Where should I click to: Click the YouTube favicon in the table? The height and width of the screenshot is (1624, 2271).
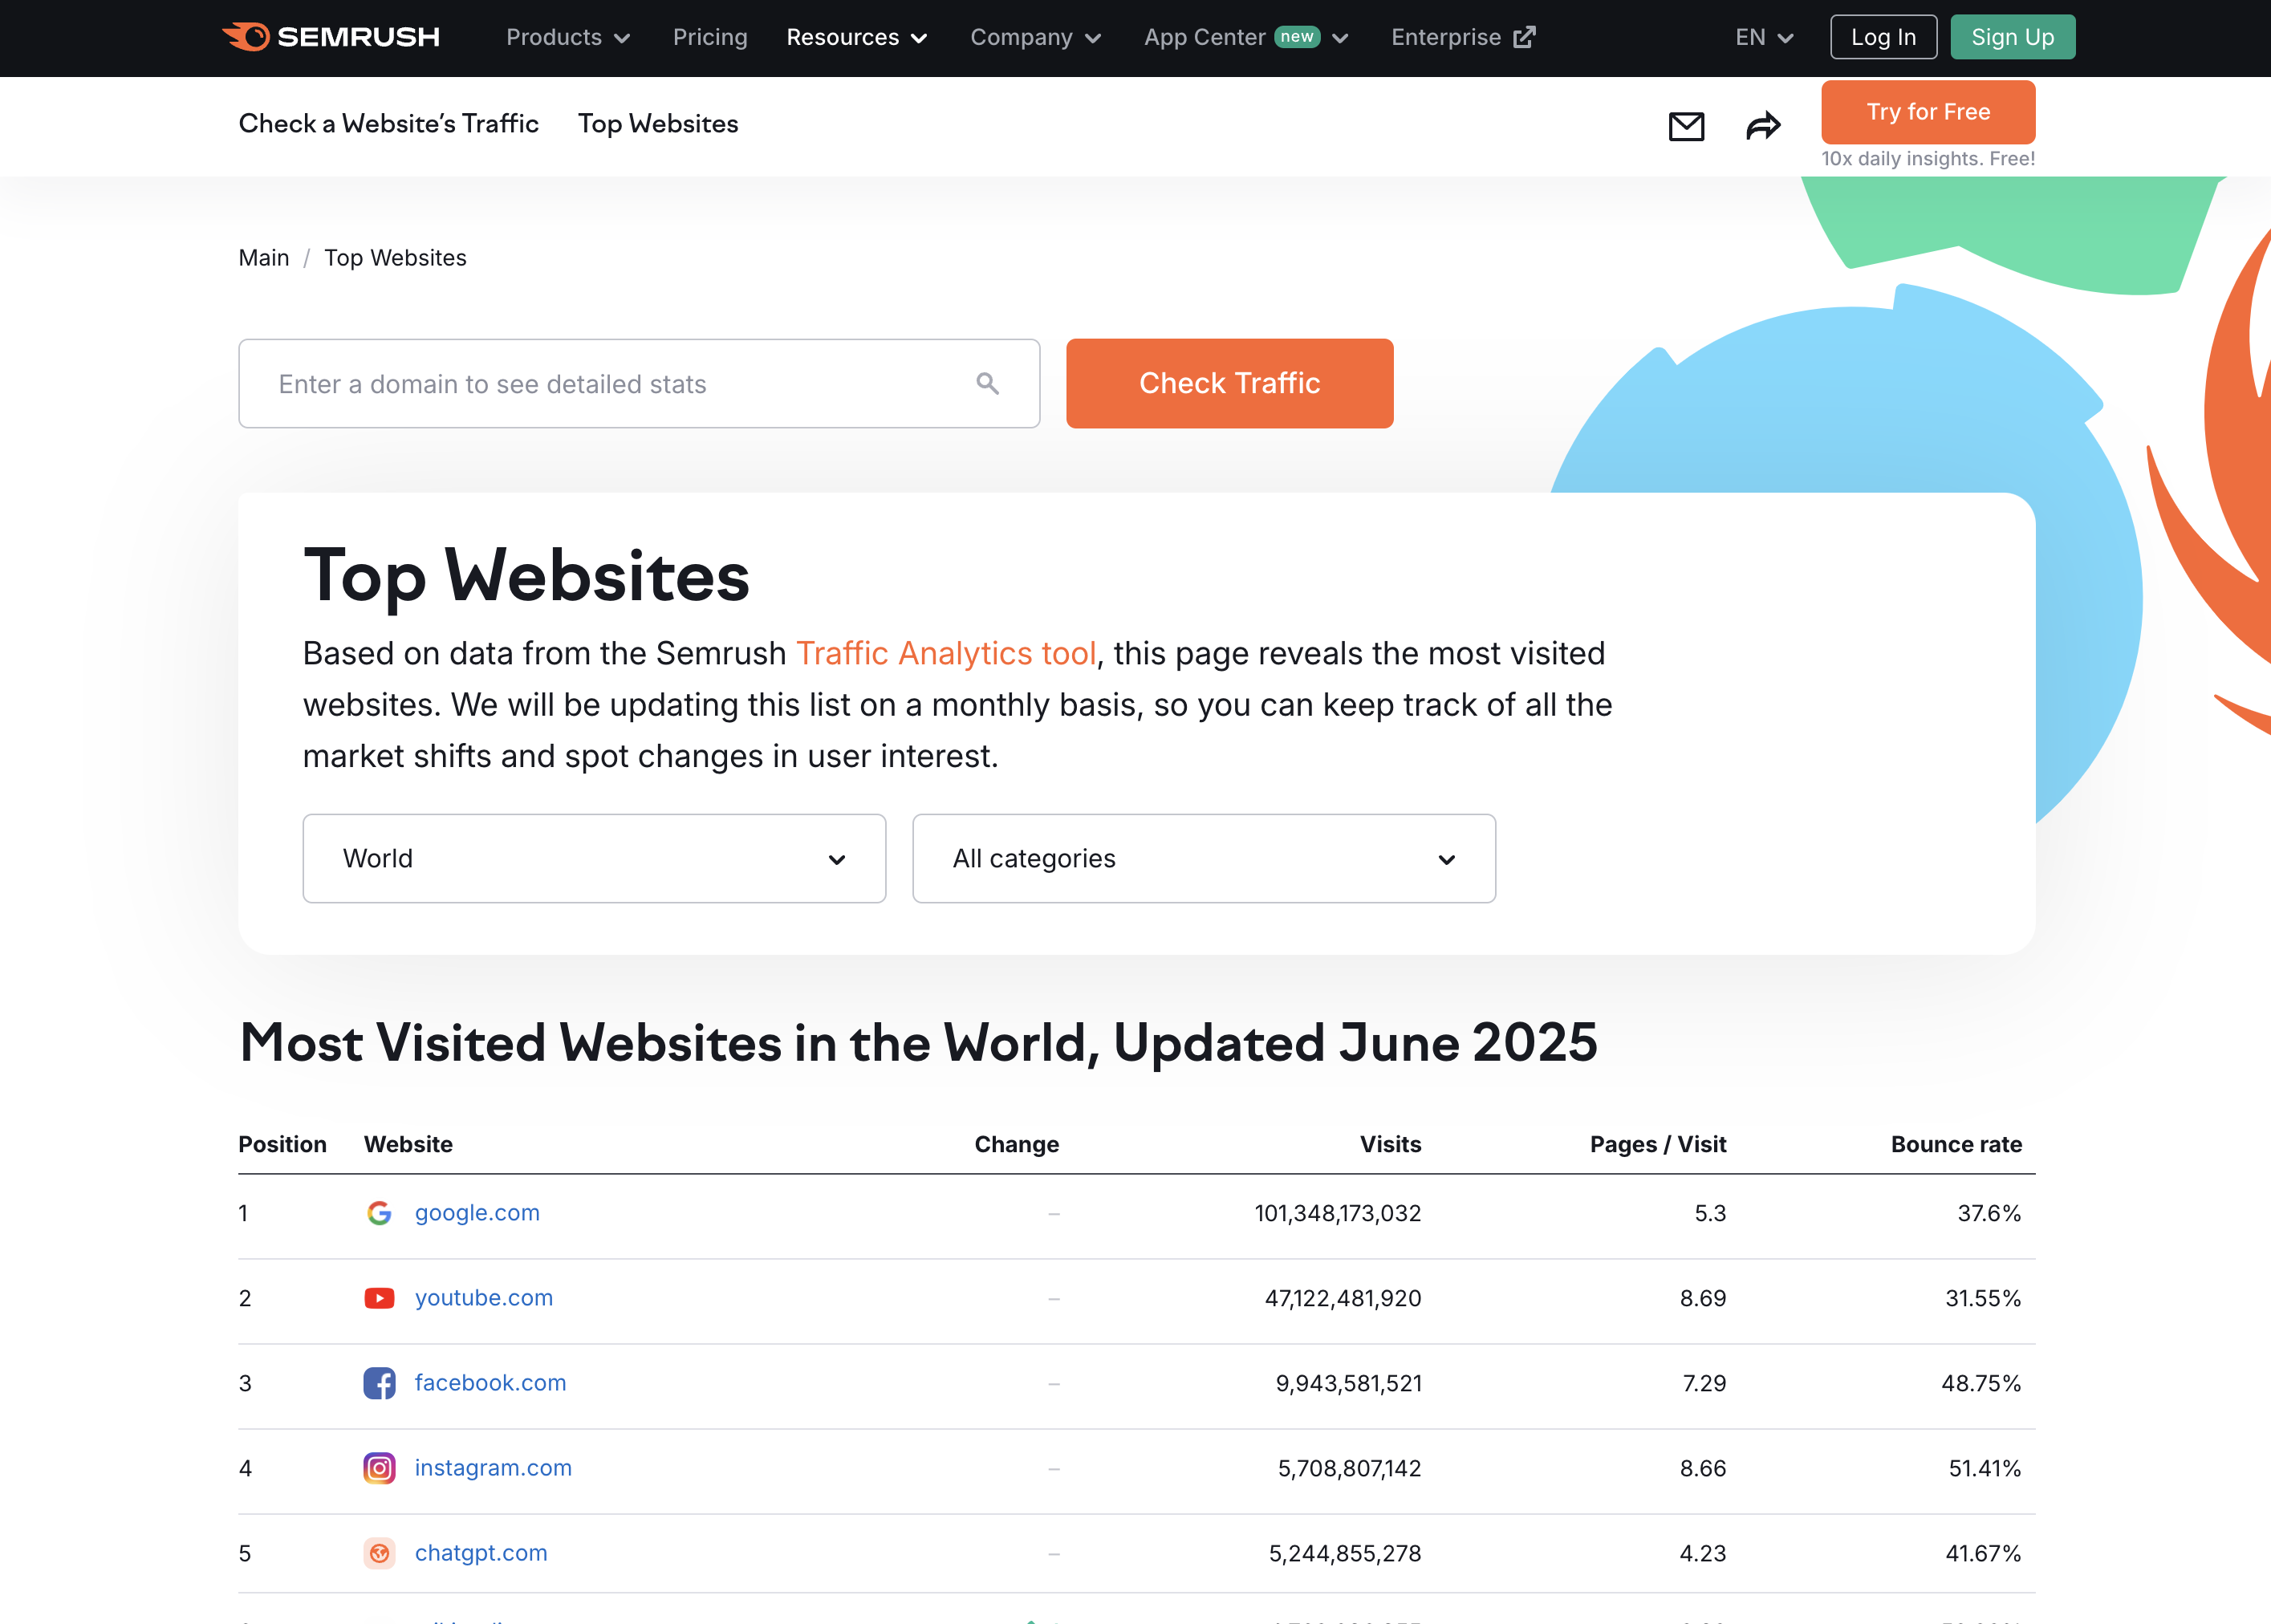click(379, 1298)
